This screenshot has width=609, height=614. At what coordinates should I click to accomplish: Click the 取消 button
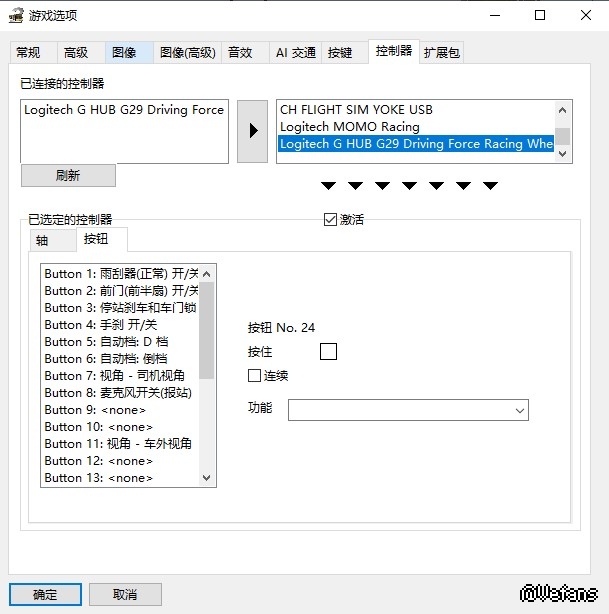(125, 594)
